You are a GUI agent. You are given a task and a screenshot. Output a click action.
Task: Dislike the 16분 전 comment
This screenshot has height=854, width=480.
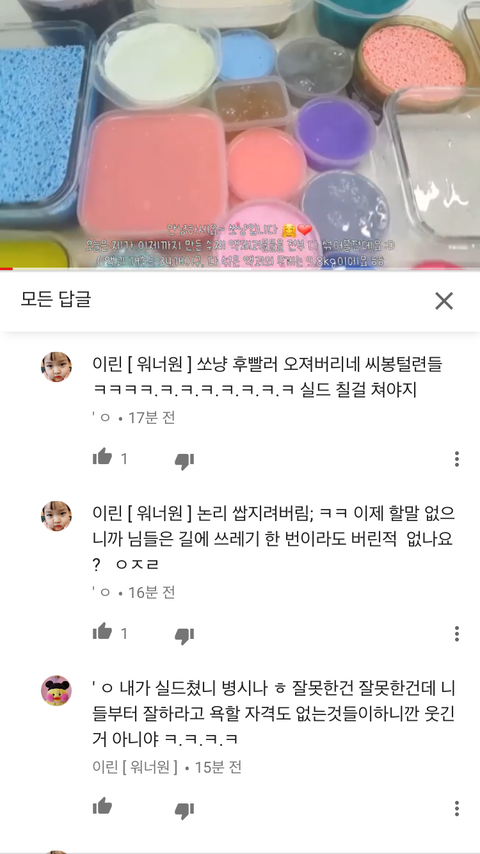point(184,635)
